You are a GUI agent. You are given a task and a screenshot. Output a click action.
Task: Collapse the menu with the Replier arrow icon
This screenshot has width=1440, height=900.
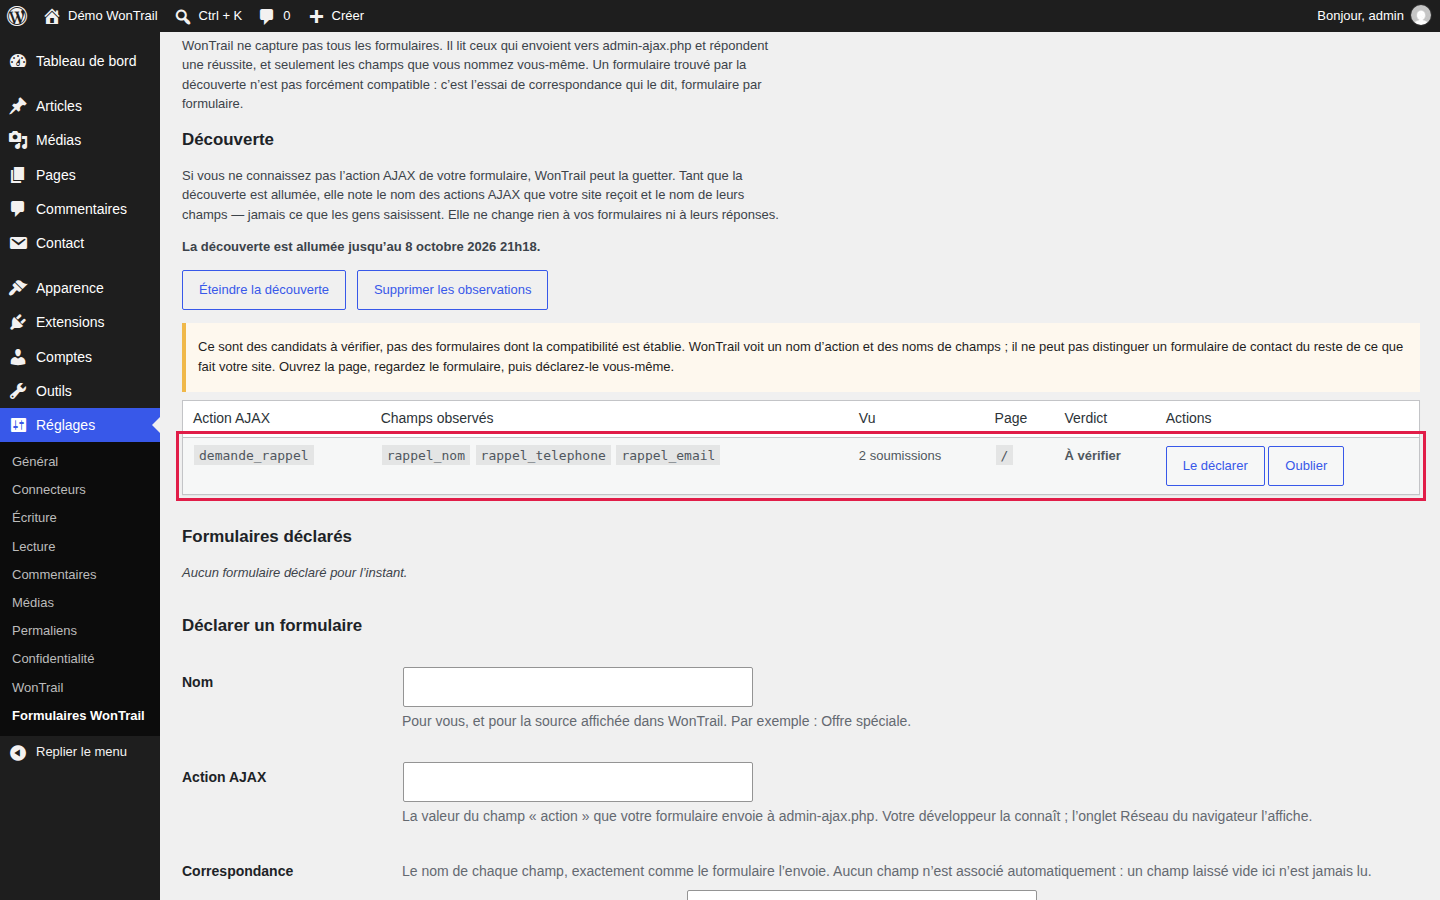pos(18,752)
